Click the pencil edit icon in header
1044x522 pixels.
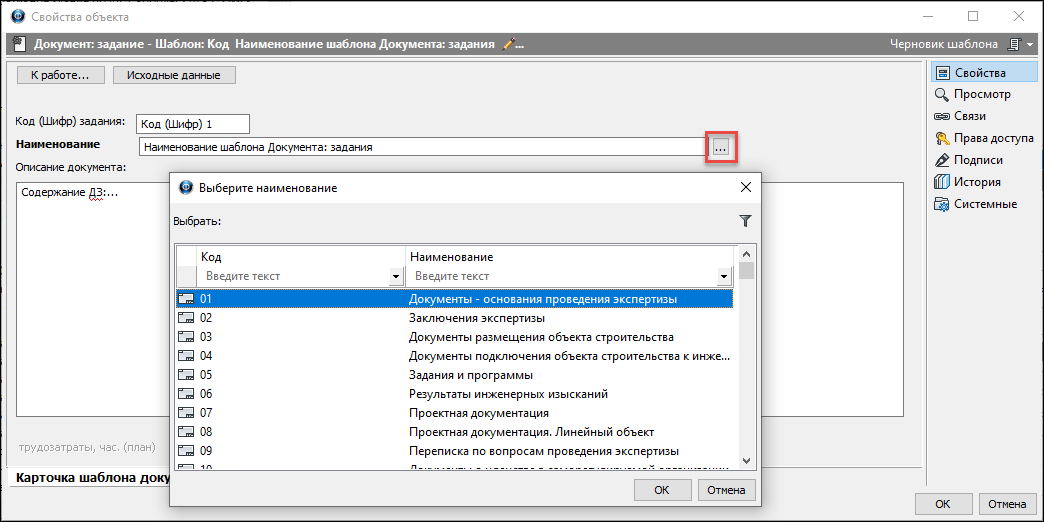509,44
